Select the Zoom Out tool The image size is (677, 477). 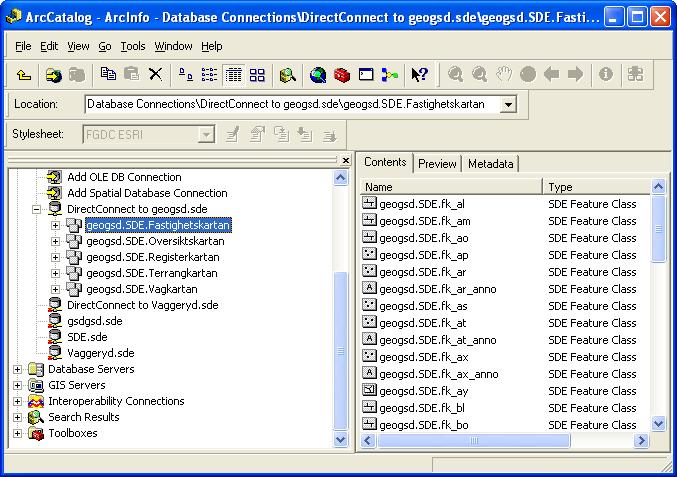(479, 75)
